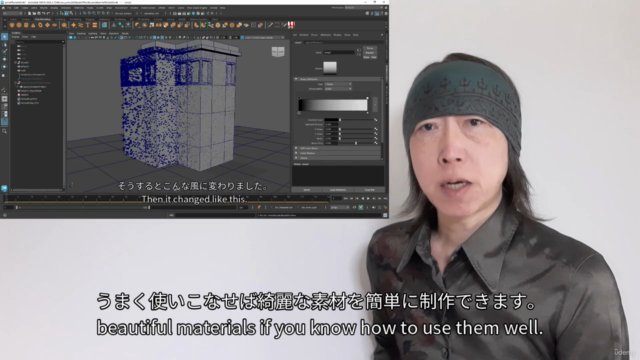Activate the Move tool in toolbox

4,59
